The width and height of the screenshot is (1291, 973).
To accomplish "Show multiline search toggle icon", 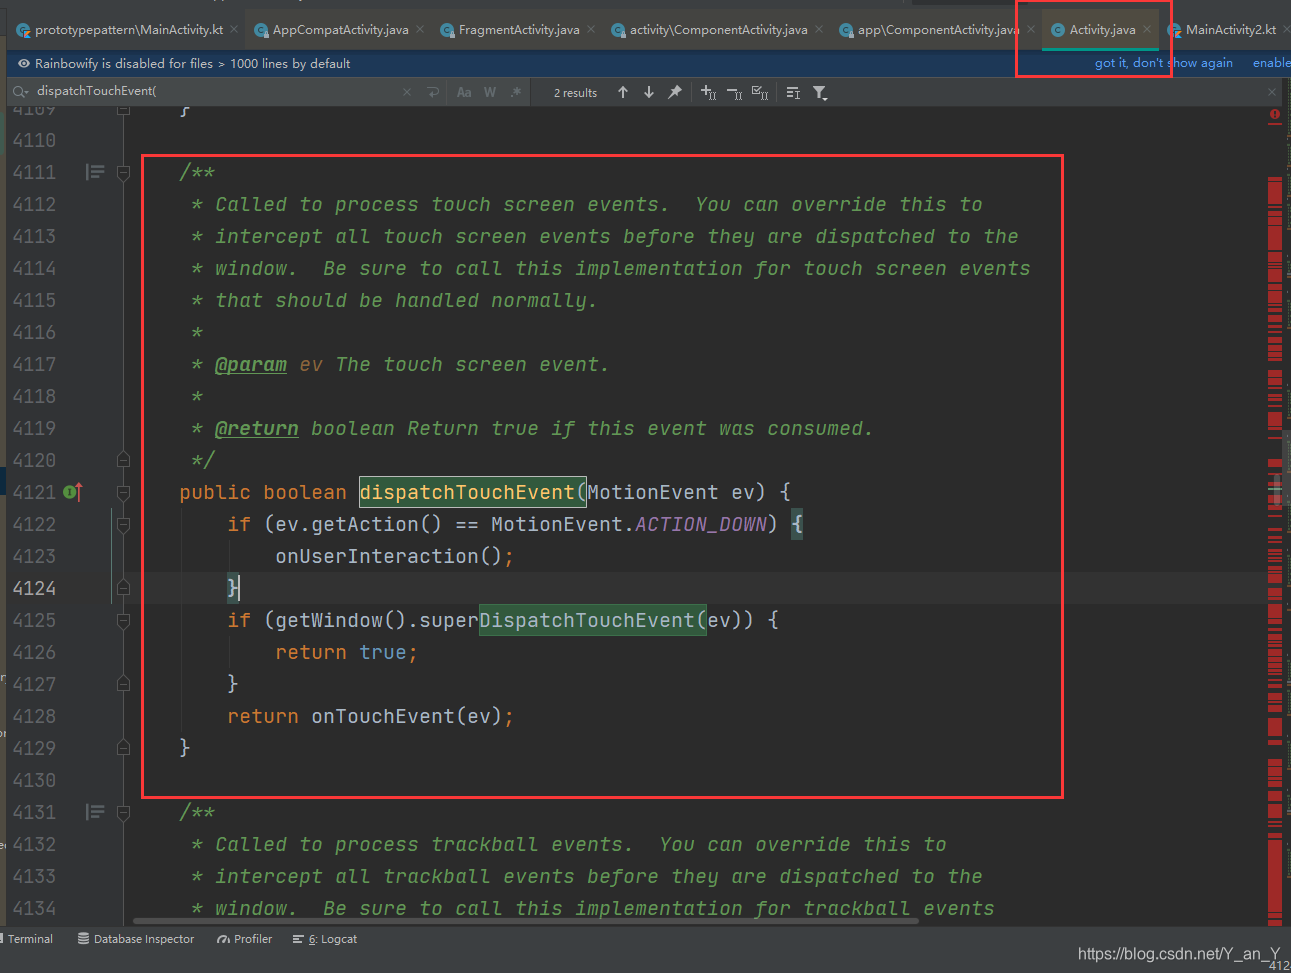I will point(793,92).
